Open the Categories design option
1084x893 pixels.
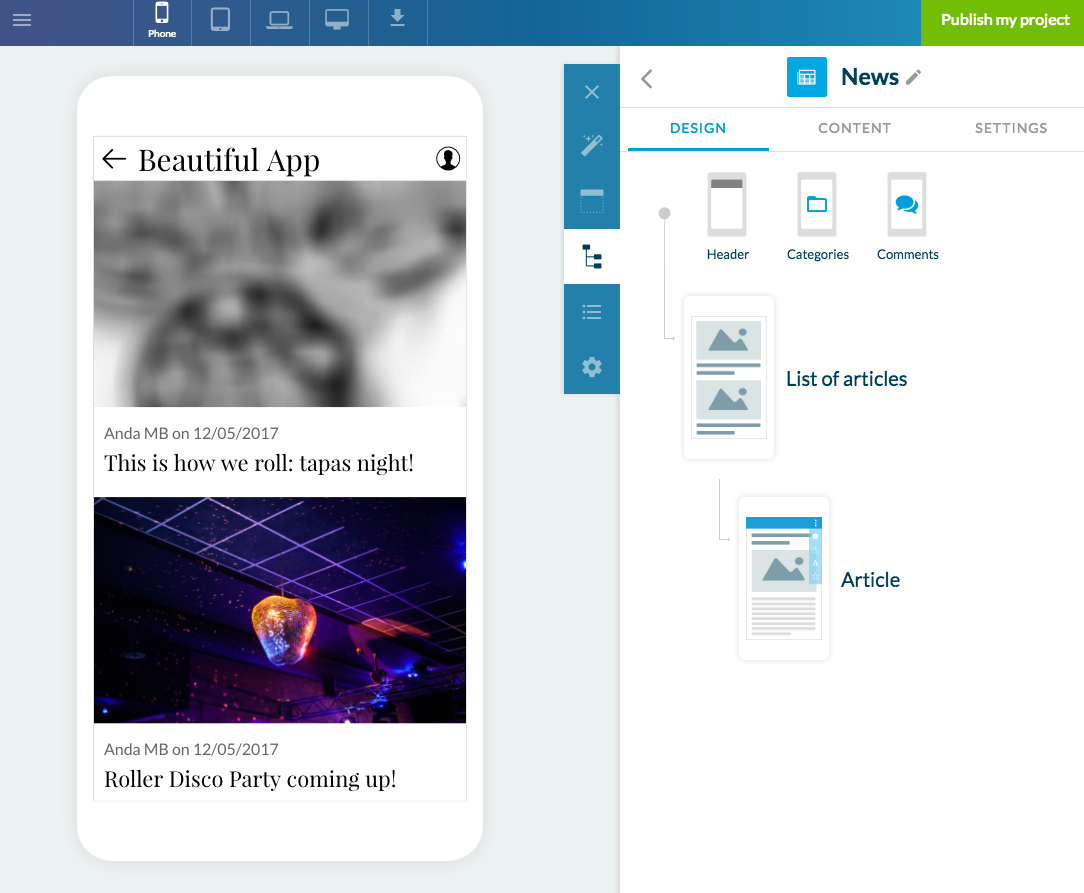pyautogui.click(x=817, y=217)
